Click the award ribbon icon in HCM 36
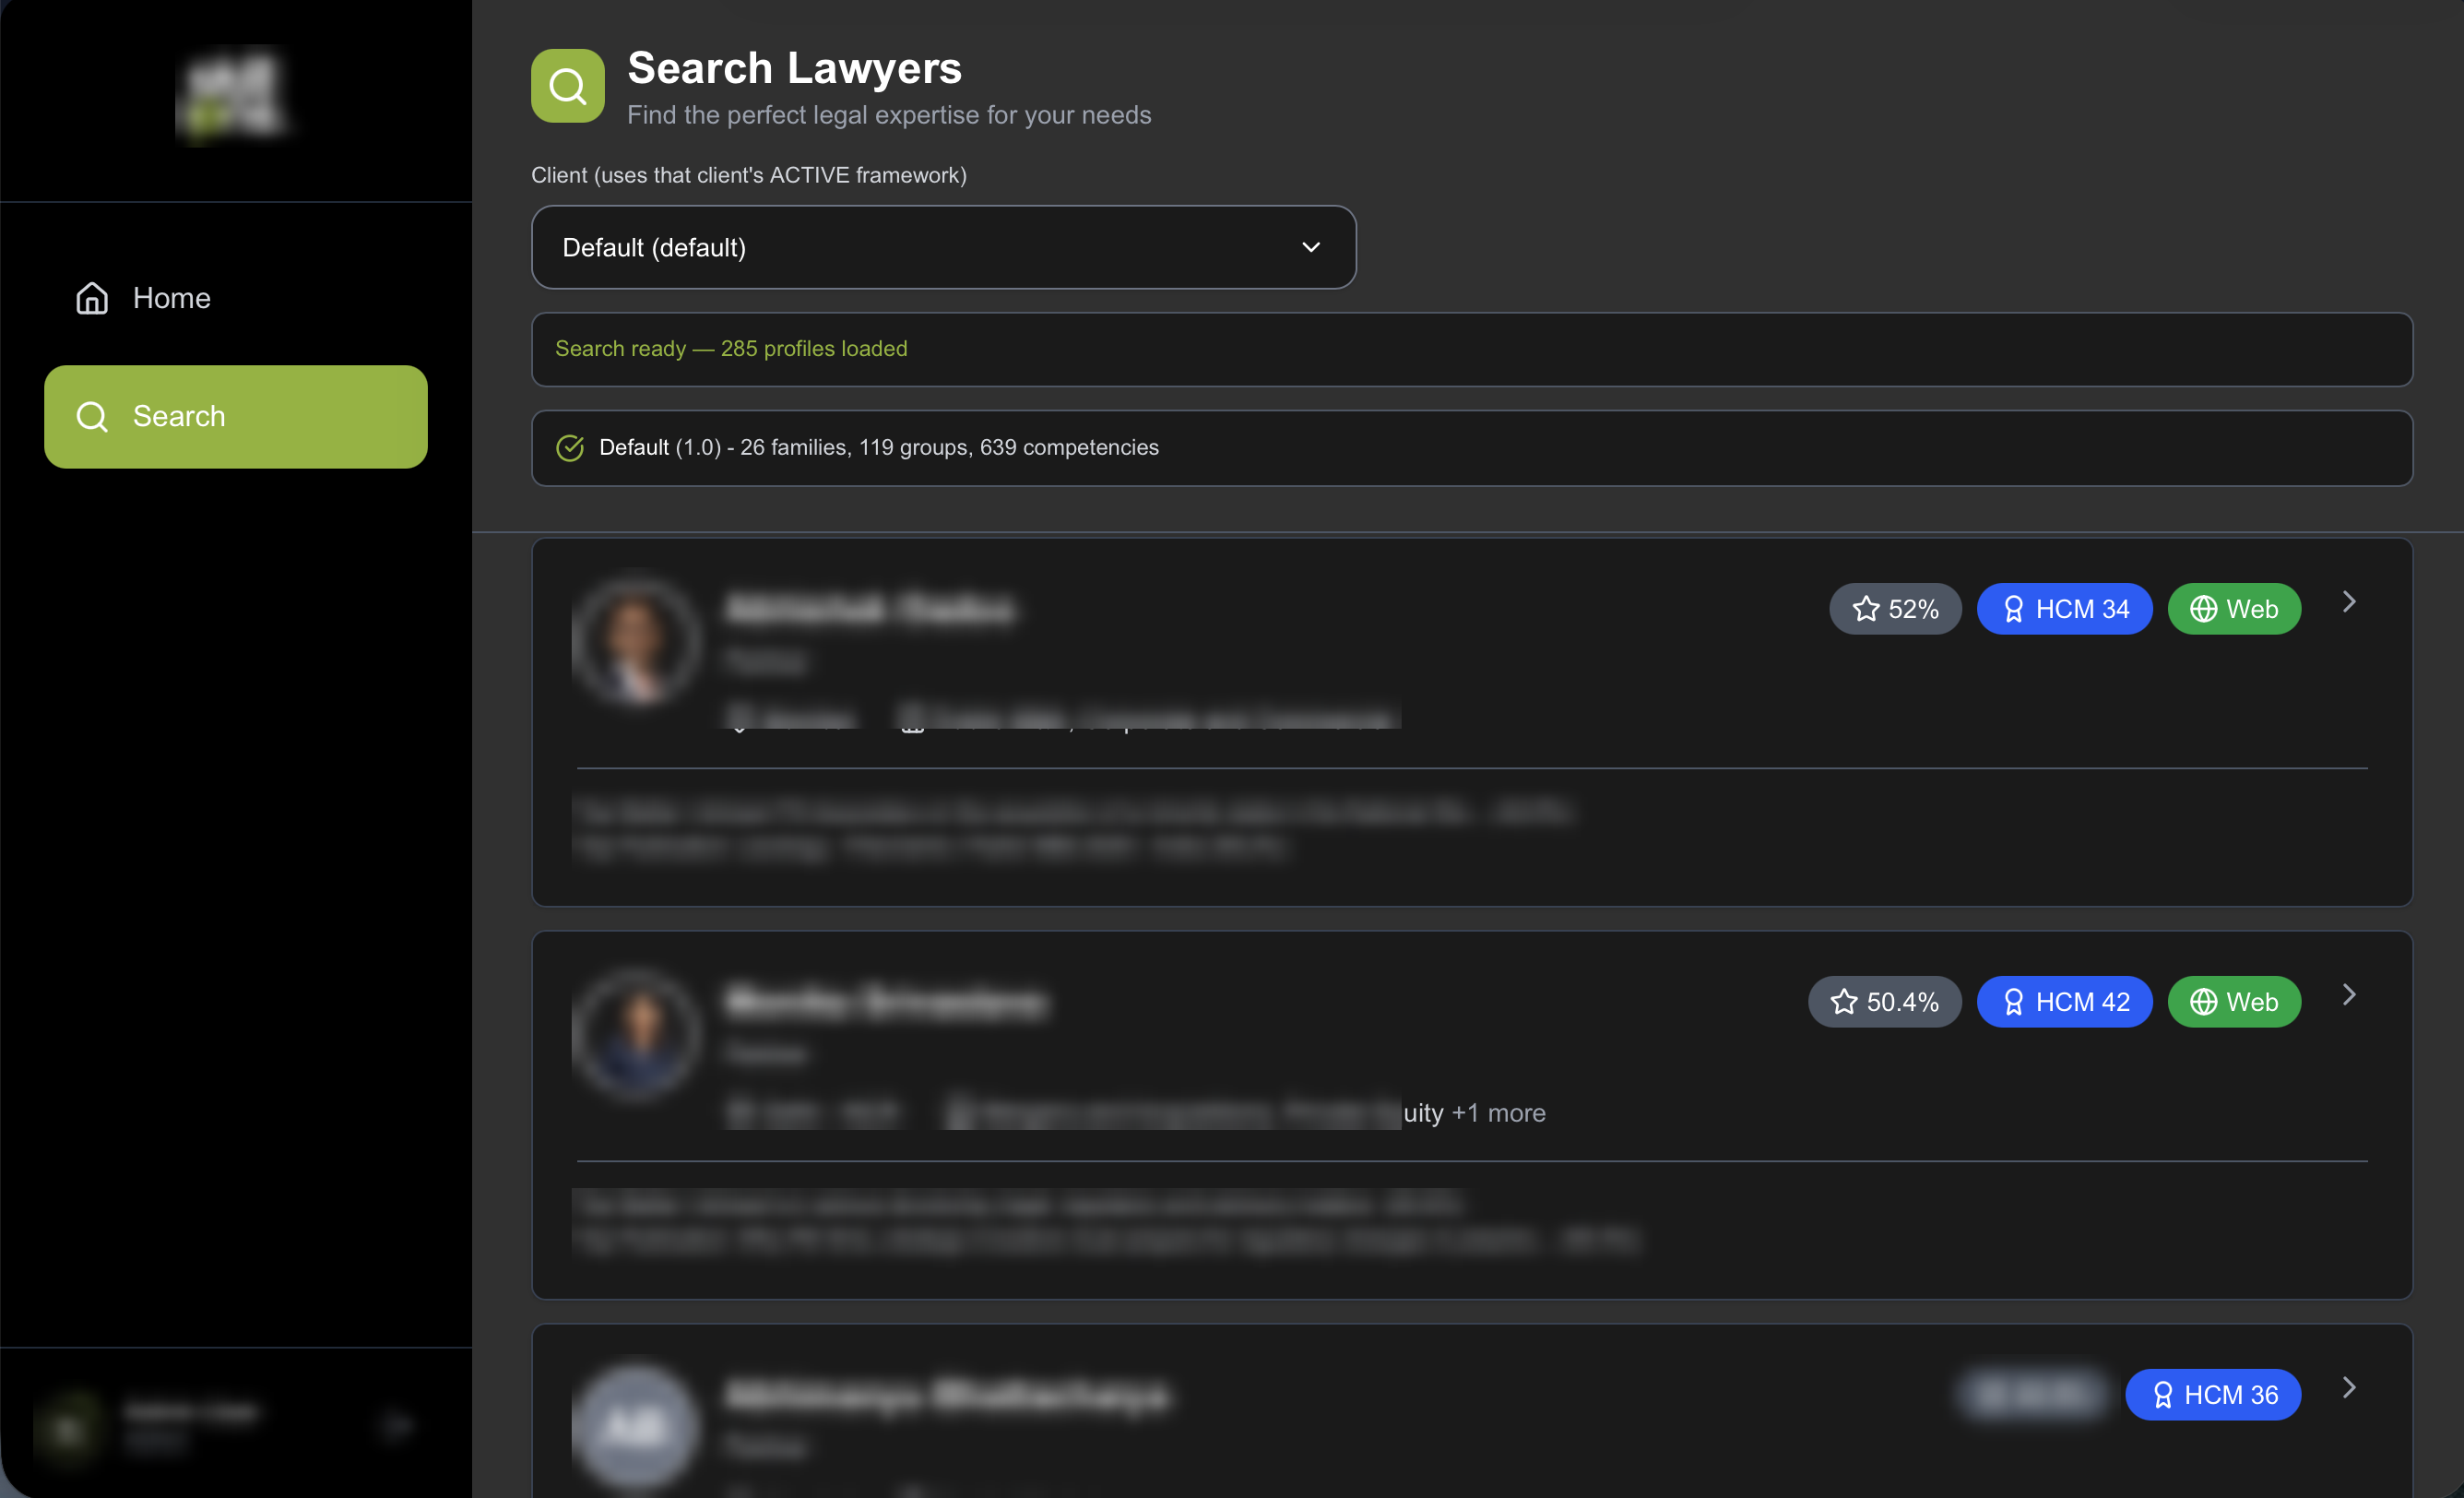The image size is (2464, 1498). pos(2163,1395)
